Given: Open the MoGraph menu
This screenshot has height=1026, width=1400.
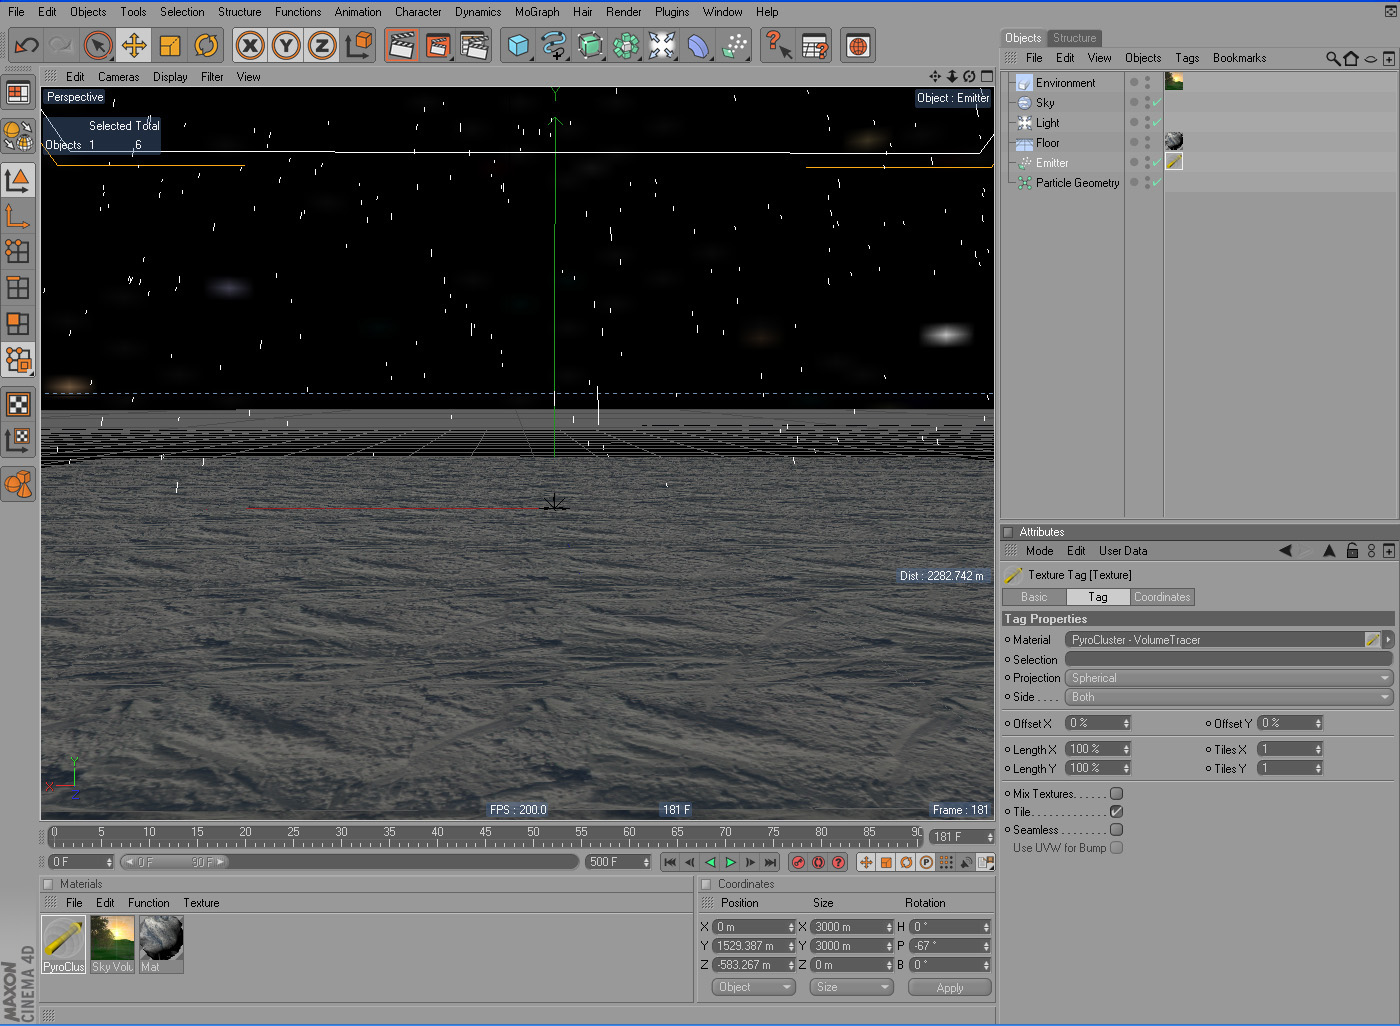Looking at the screenshot, I should [537, 12].
